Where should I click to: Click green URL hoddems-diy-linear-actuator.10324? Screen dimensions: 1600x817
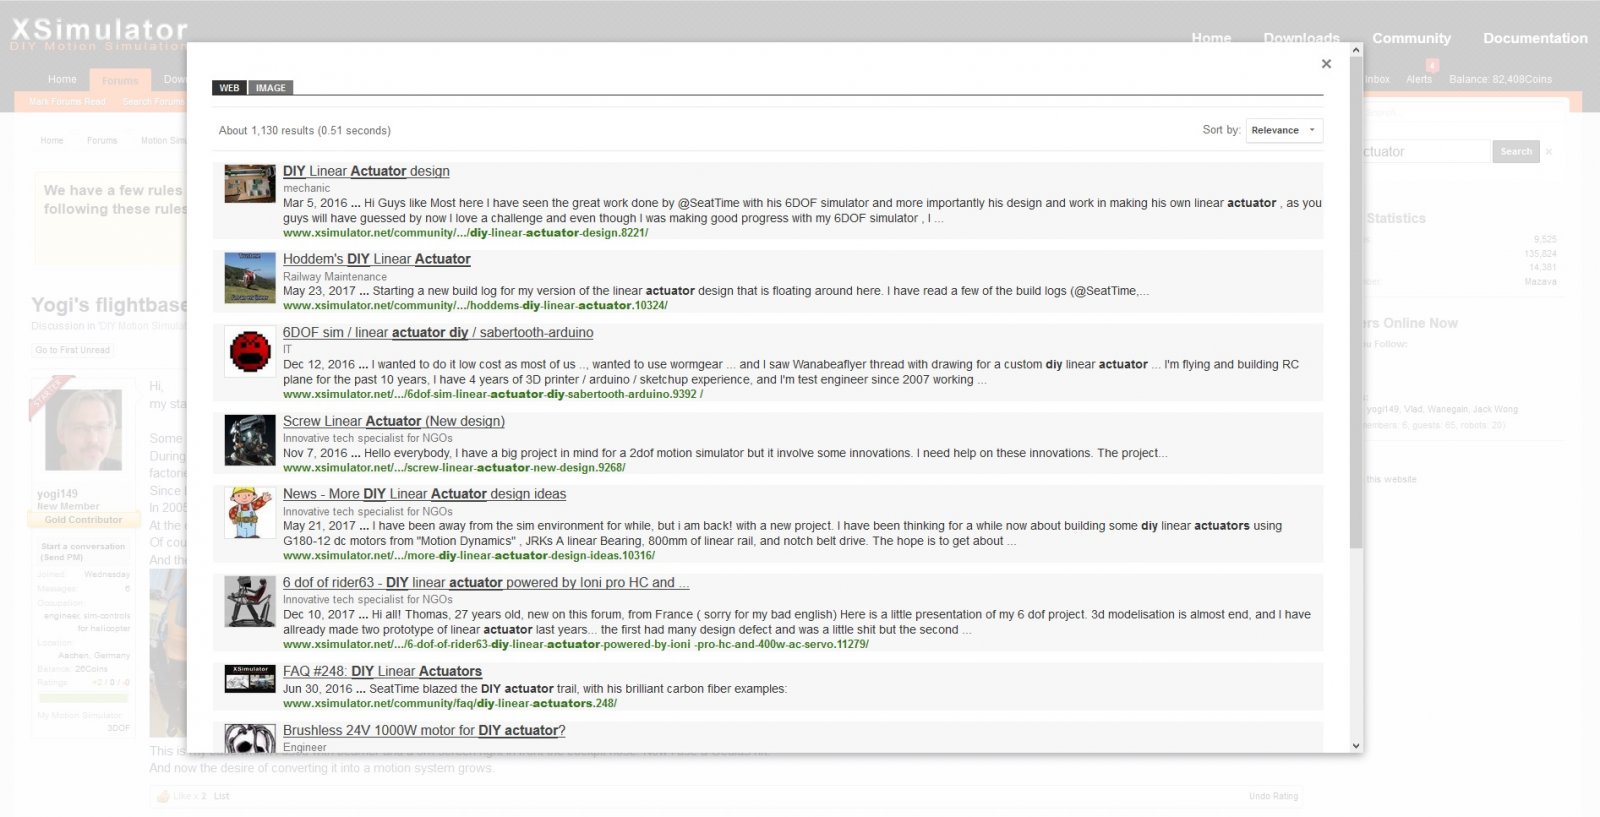[x=475, y=306]
